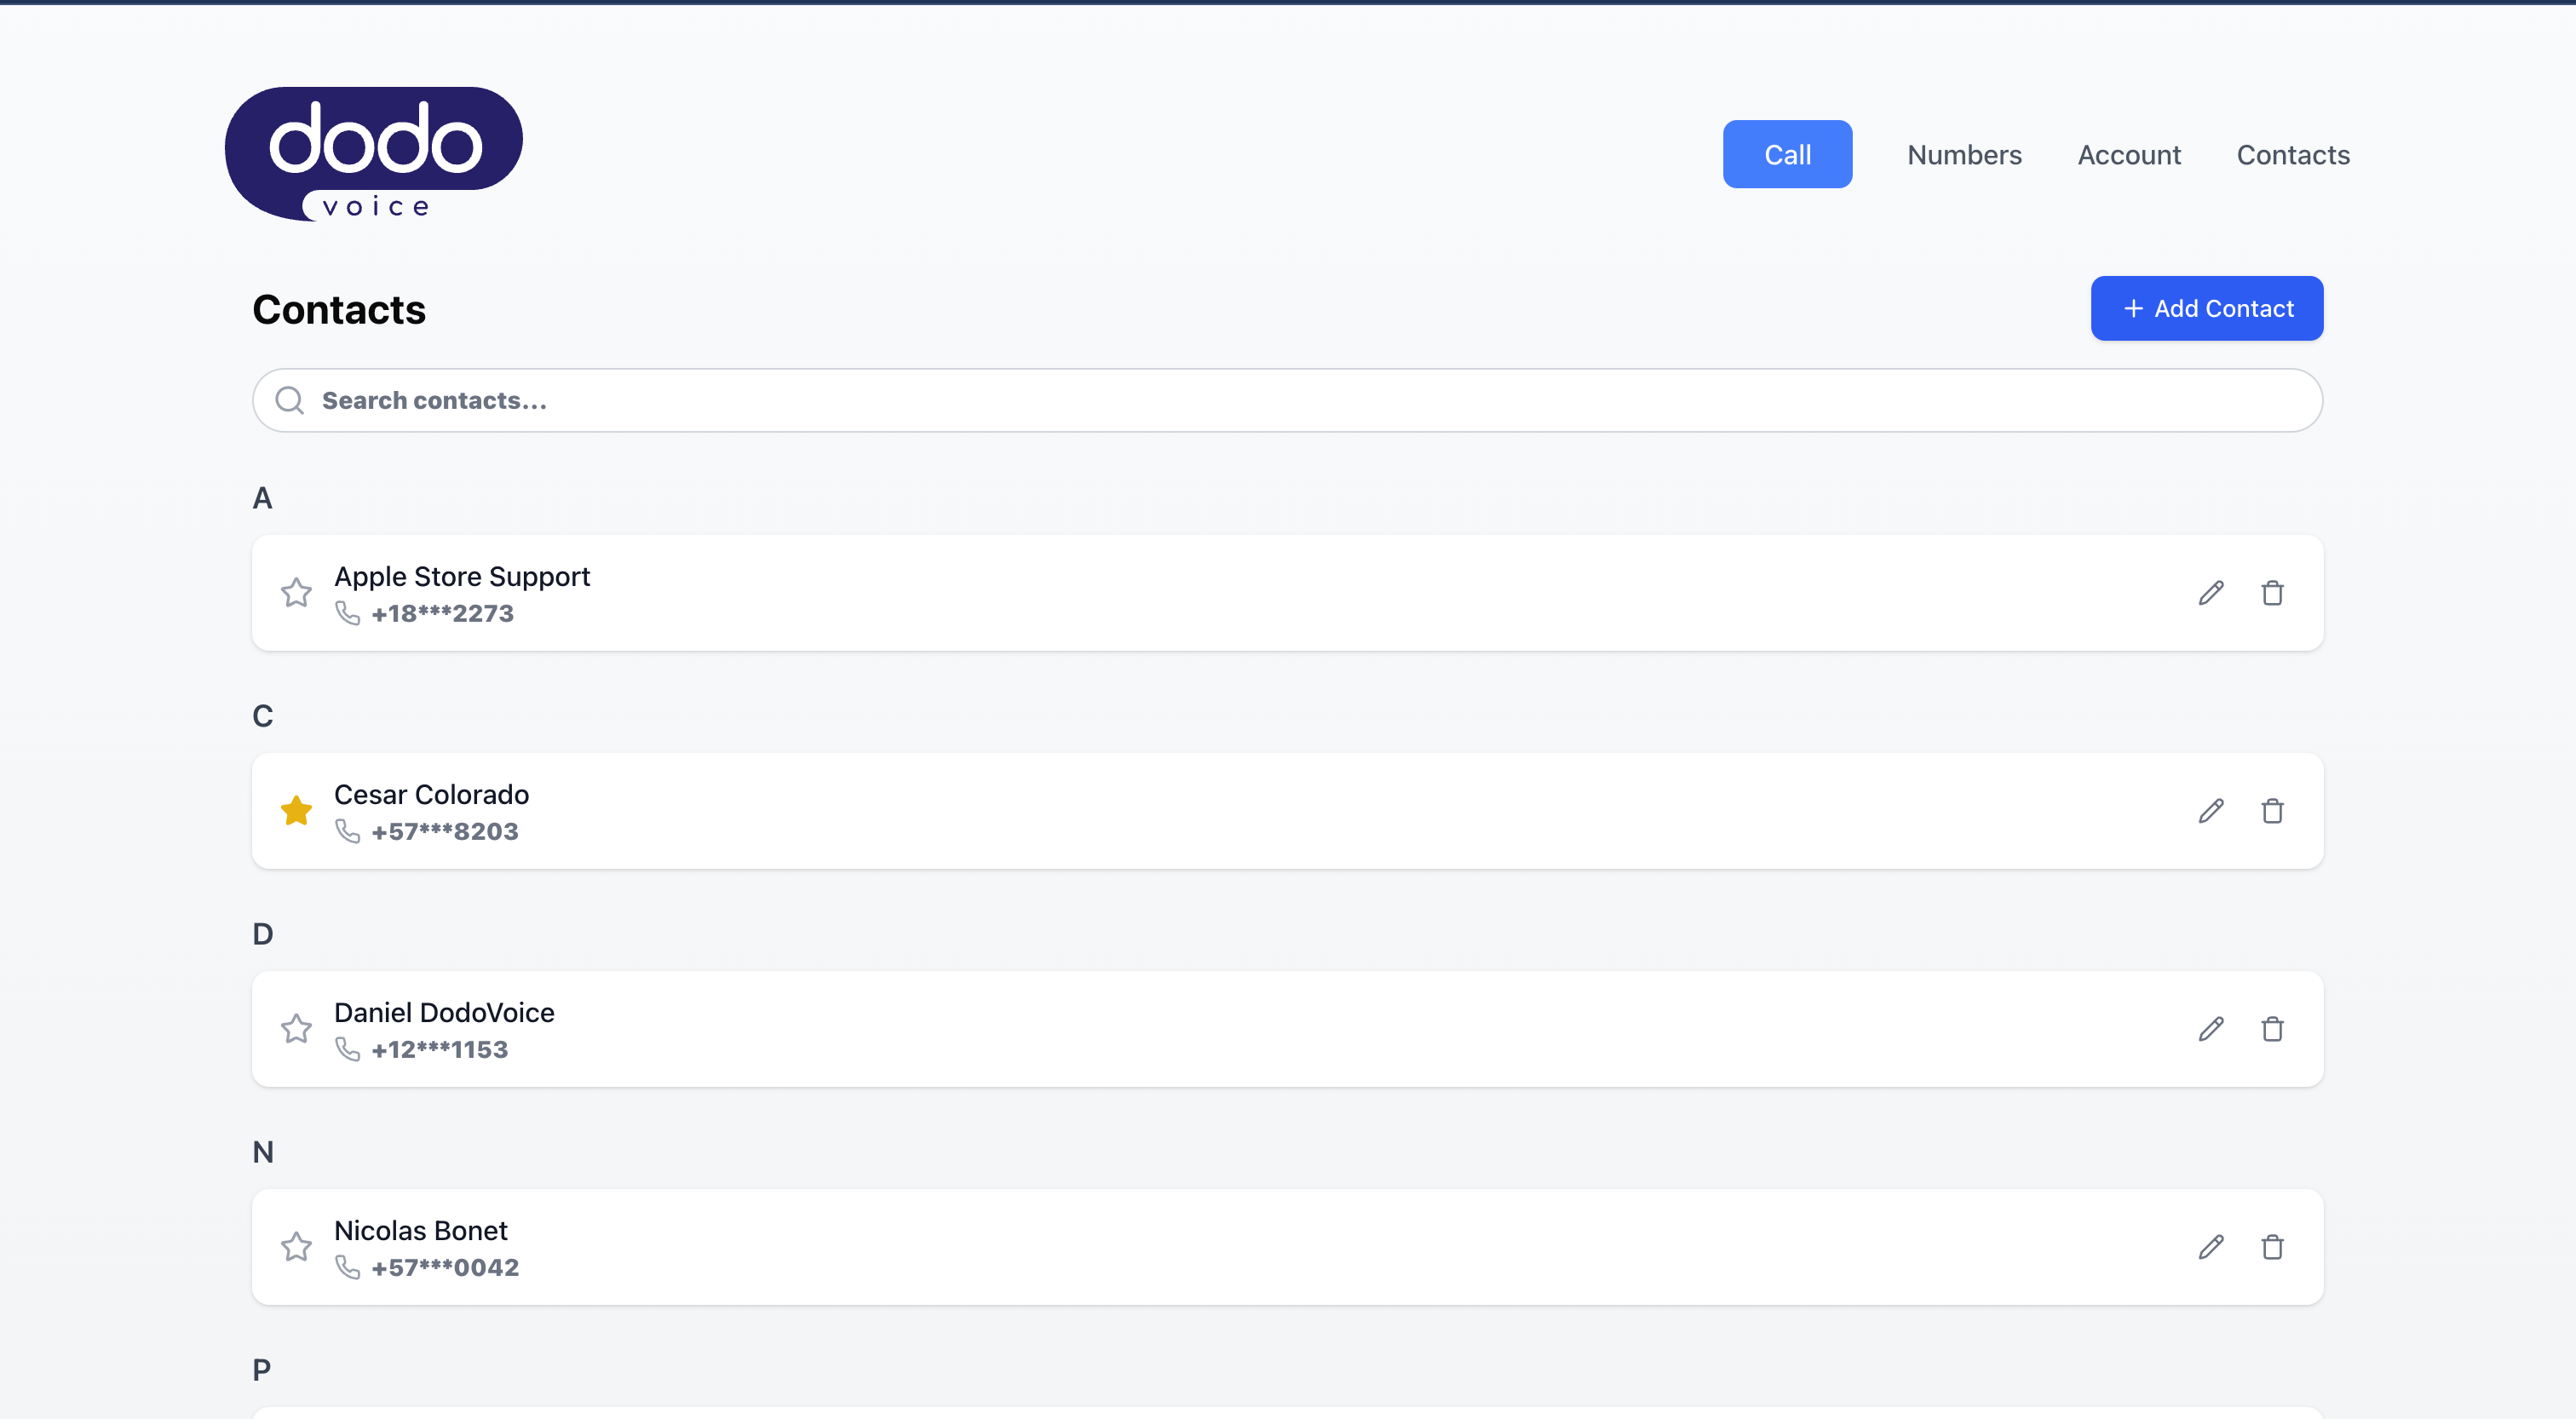This screenshot has height=1419, width=2576.
Task: Click phone icon beside +18***2273
Action: (x=347, y=613)
